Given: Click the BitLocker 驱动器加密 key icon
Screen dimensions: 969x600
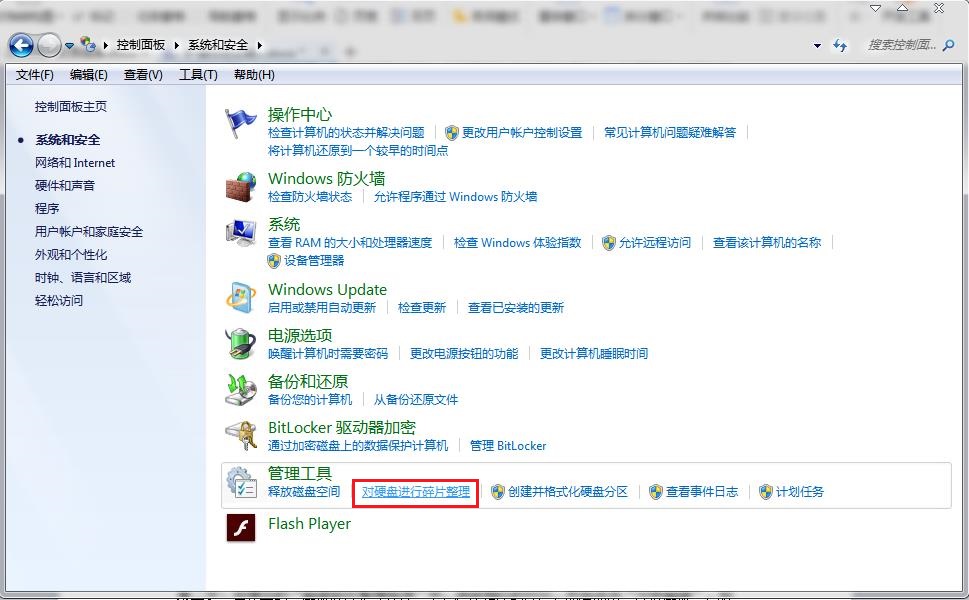Looking at the screenshot, I should 241,436.
